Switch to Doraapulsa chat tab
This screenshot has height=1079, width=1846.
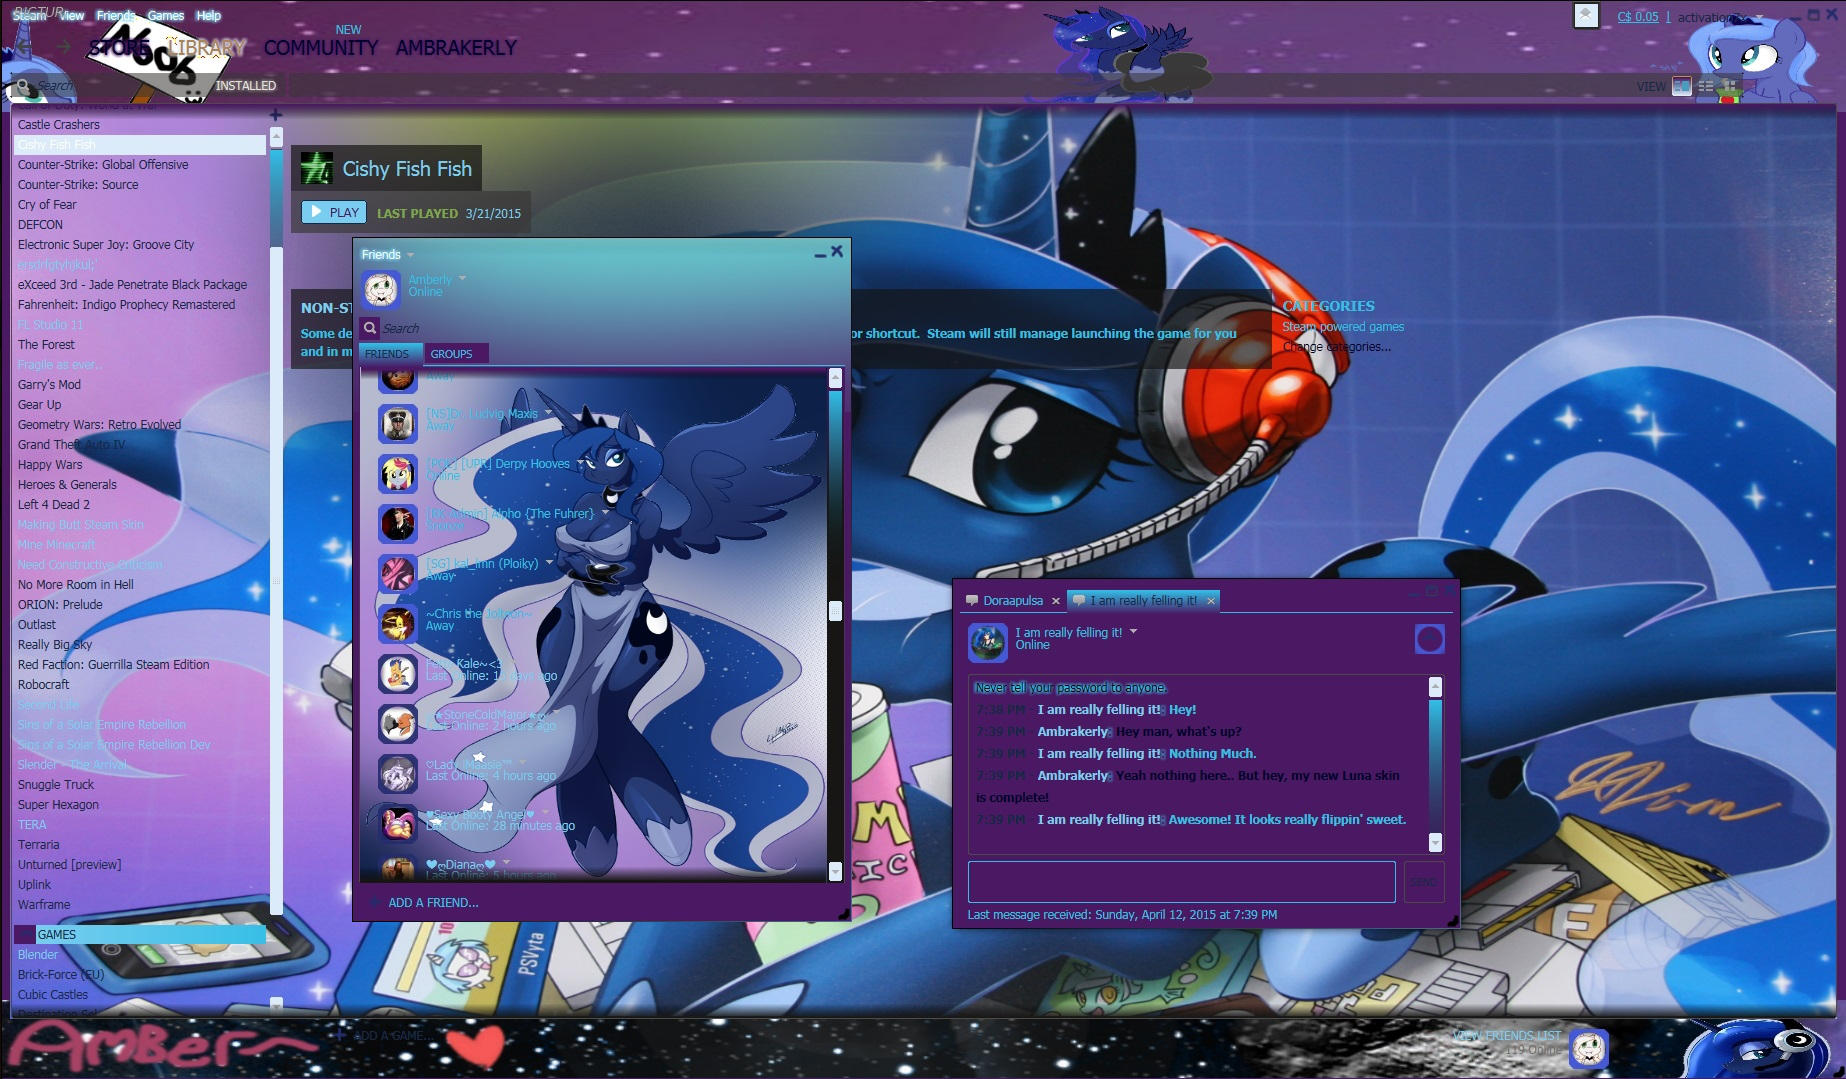click(1012, 601)
